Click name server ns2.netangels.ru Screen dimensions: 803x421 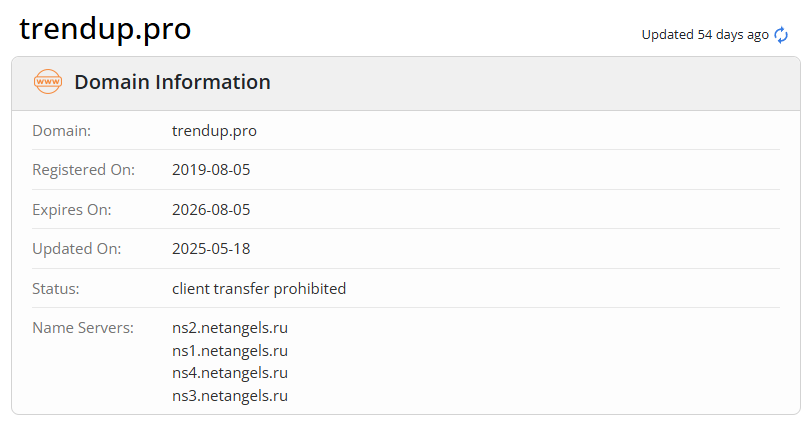click(230, 328)
